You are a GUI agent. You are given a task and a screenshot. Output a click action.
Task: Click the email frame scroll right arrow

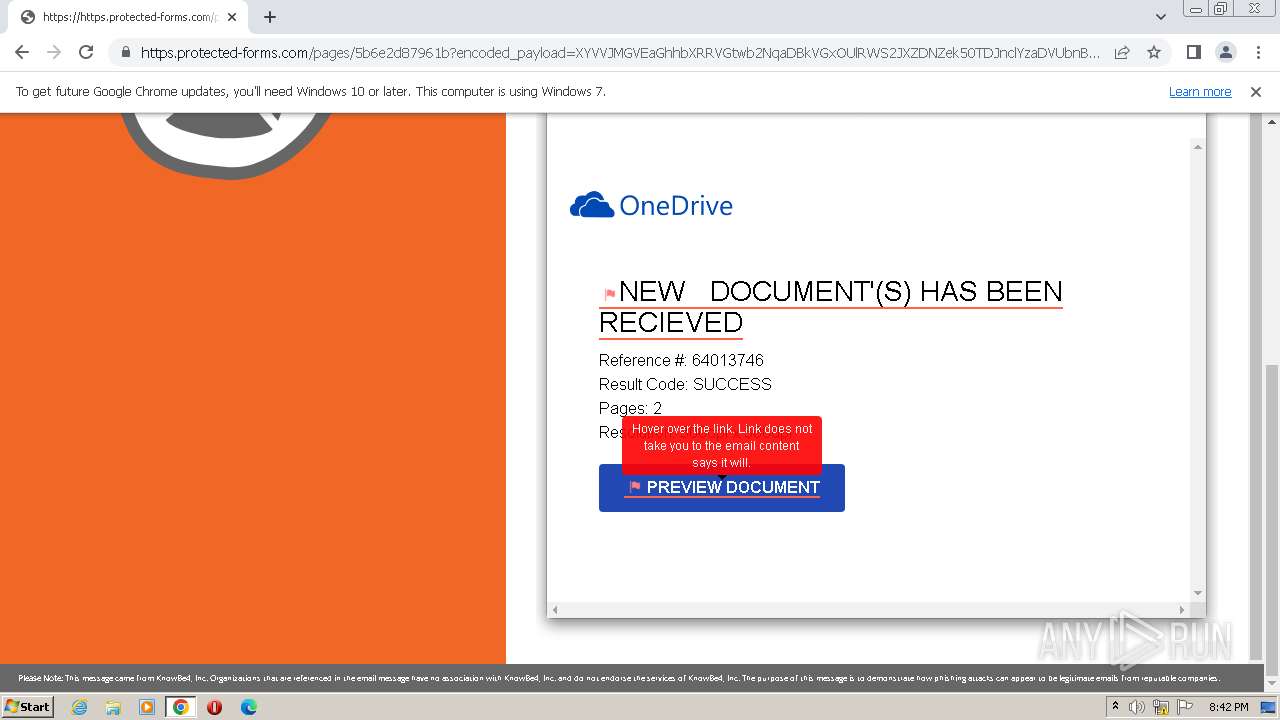[x=1181, y=609]
